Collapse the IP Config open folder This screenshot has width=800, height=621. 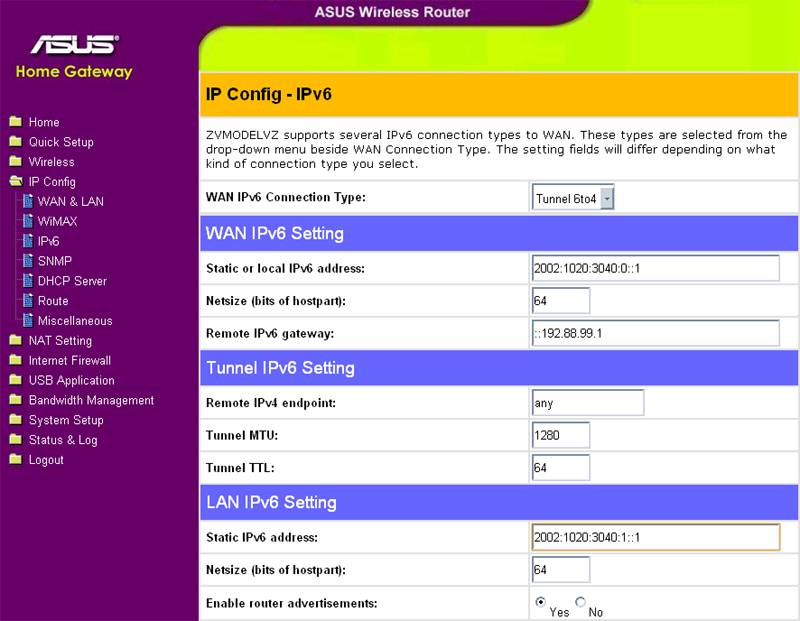coord(15,182)
